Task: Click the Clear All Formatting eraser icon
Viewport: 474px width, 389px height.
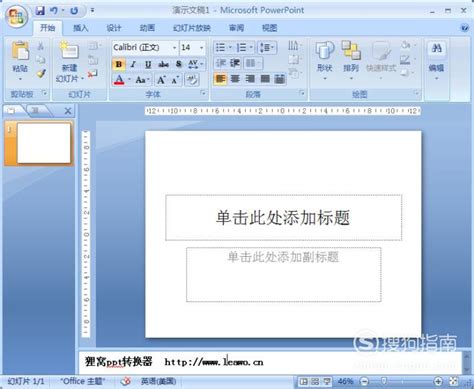Action: (x=192, y=80)
